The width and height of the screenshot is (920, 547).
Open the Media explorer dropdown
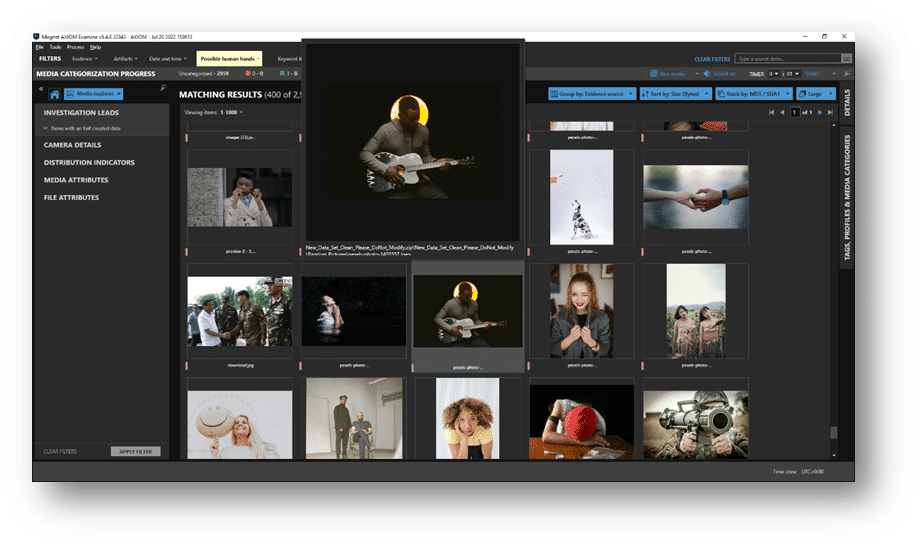(94, 94)
